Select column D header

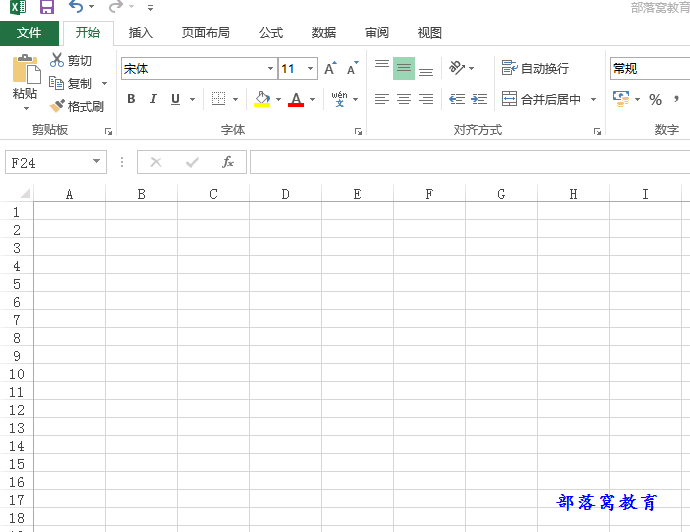(x=286, y=194)
